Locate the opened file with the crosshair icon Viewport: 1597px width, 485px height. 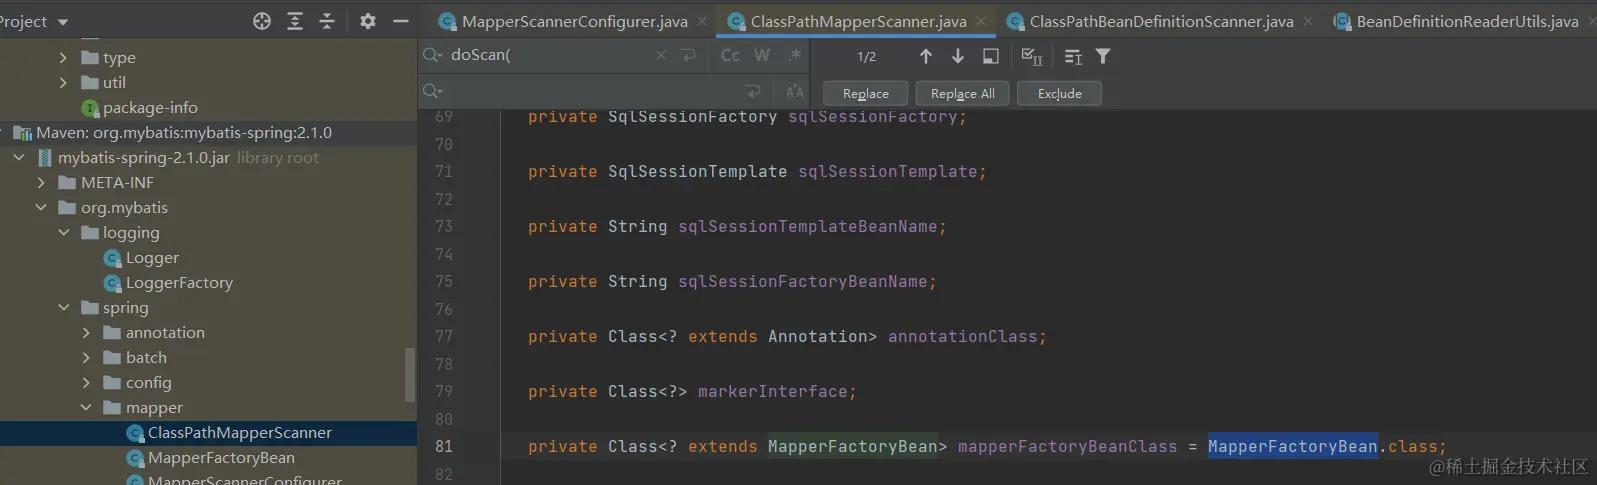click(262, 21)
